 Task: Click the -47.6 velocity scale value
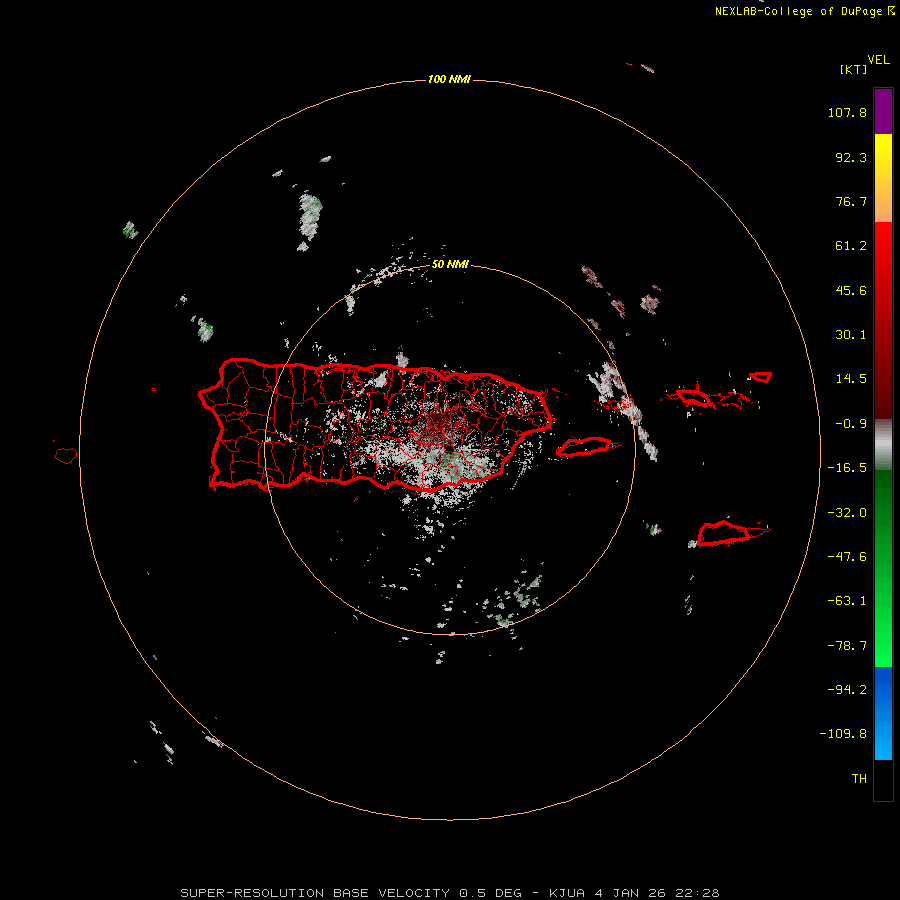pos(847,557)
